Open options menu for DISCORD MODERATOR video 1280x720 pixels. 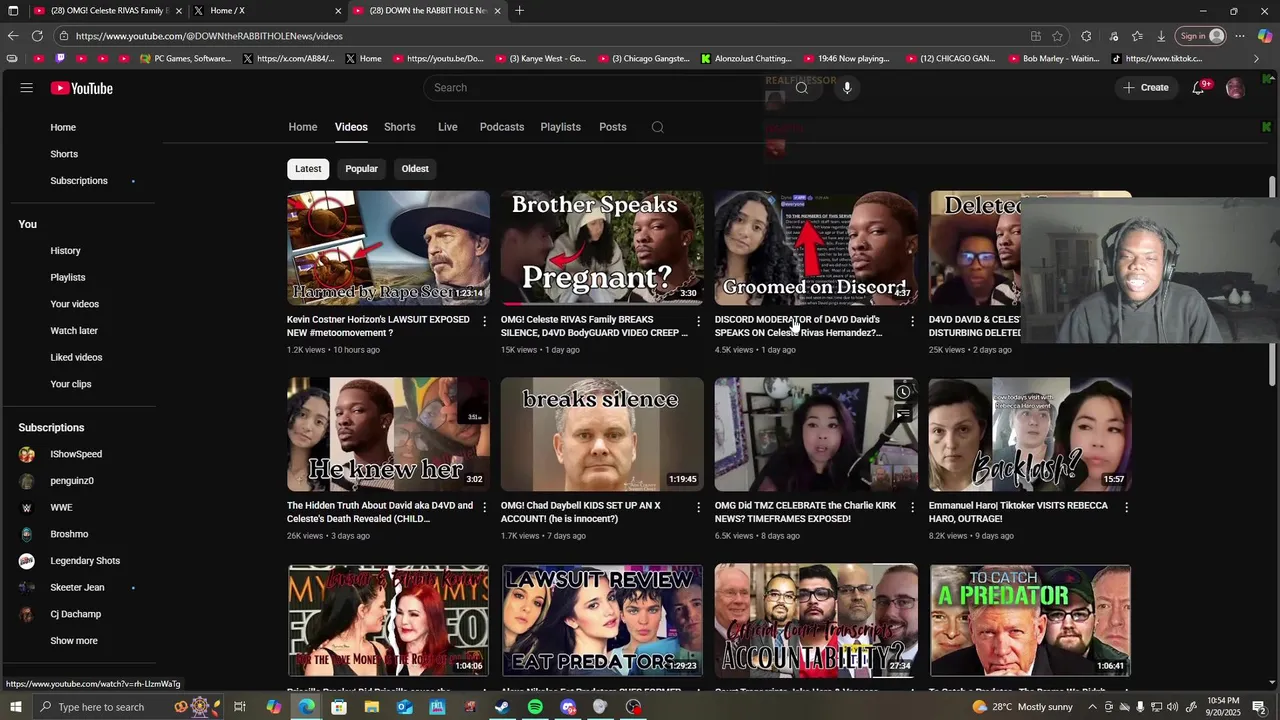tap(911, 321)
